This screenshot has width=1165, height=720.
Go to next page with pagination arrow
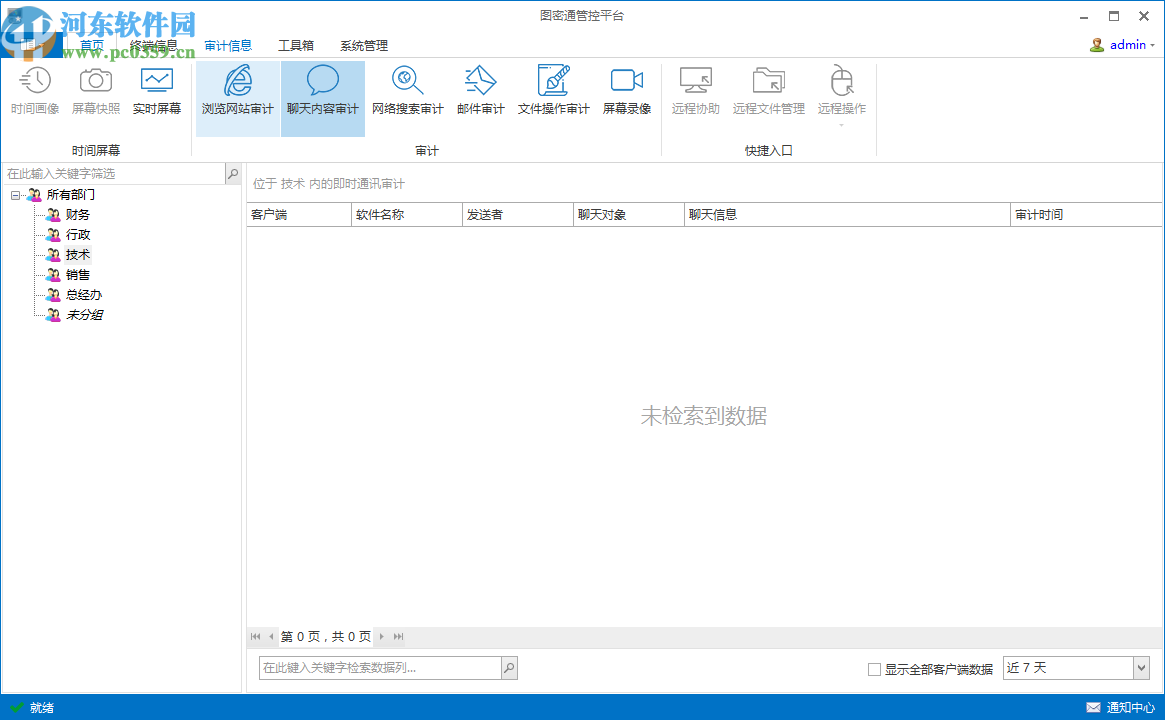pos(380,636)
